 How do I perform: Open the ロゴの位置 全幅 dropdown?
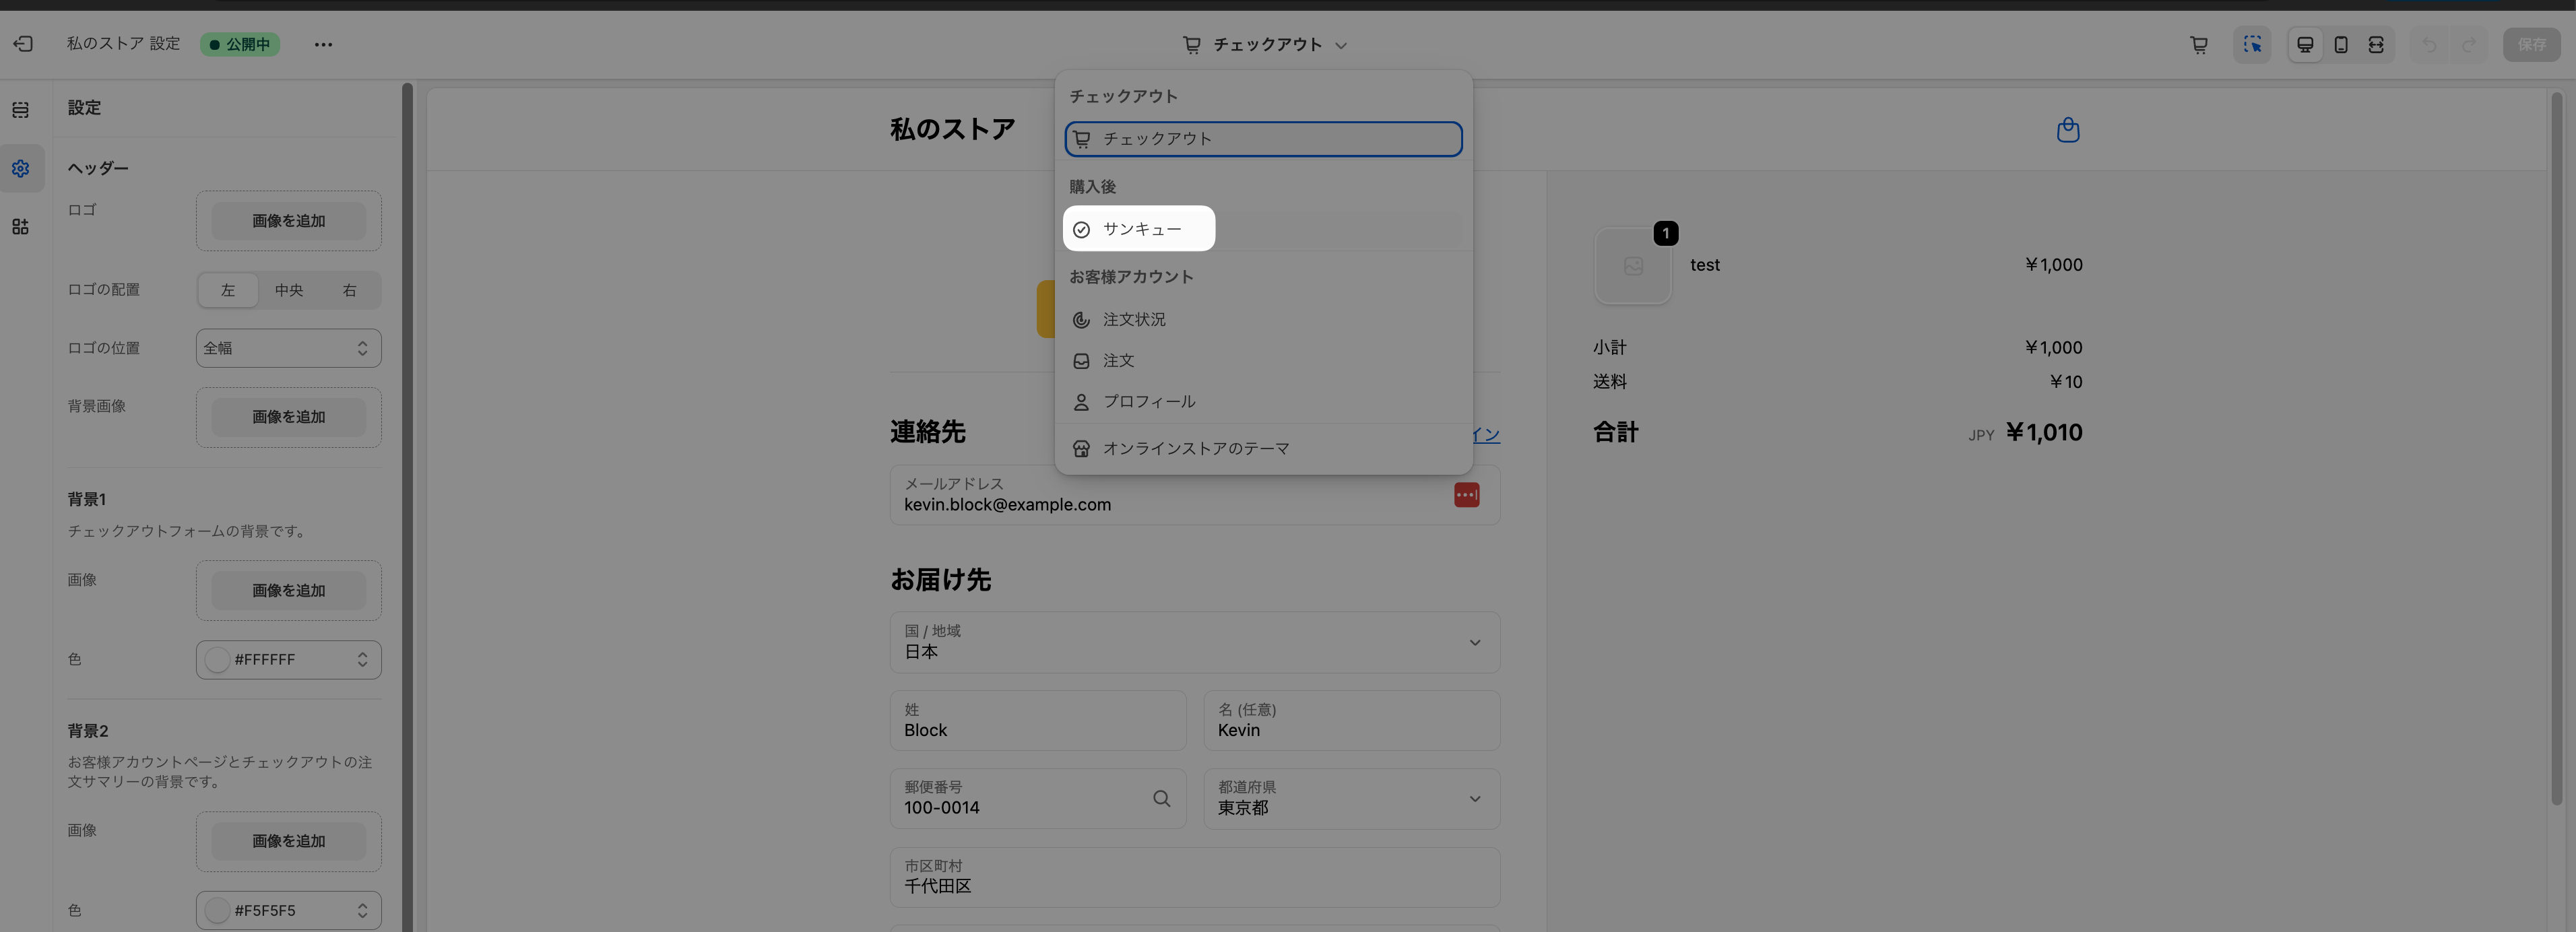coord(288,348)
